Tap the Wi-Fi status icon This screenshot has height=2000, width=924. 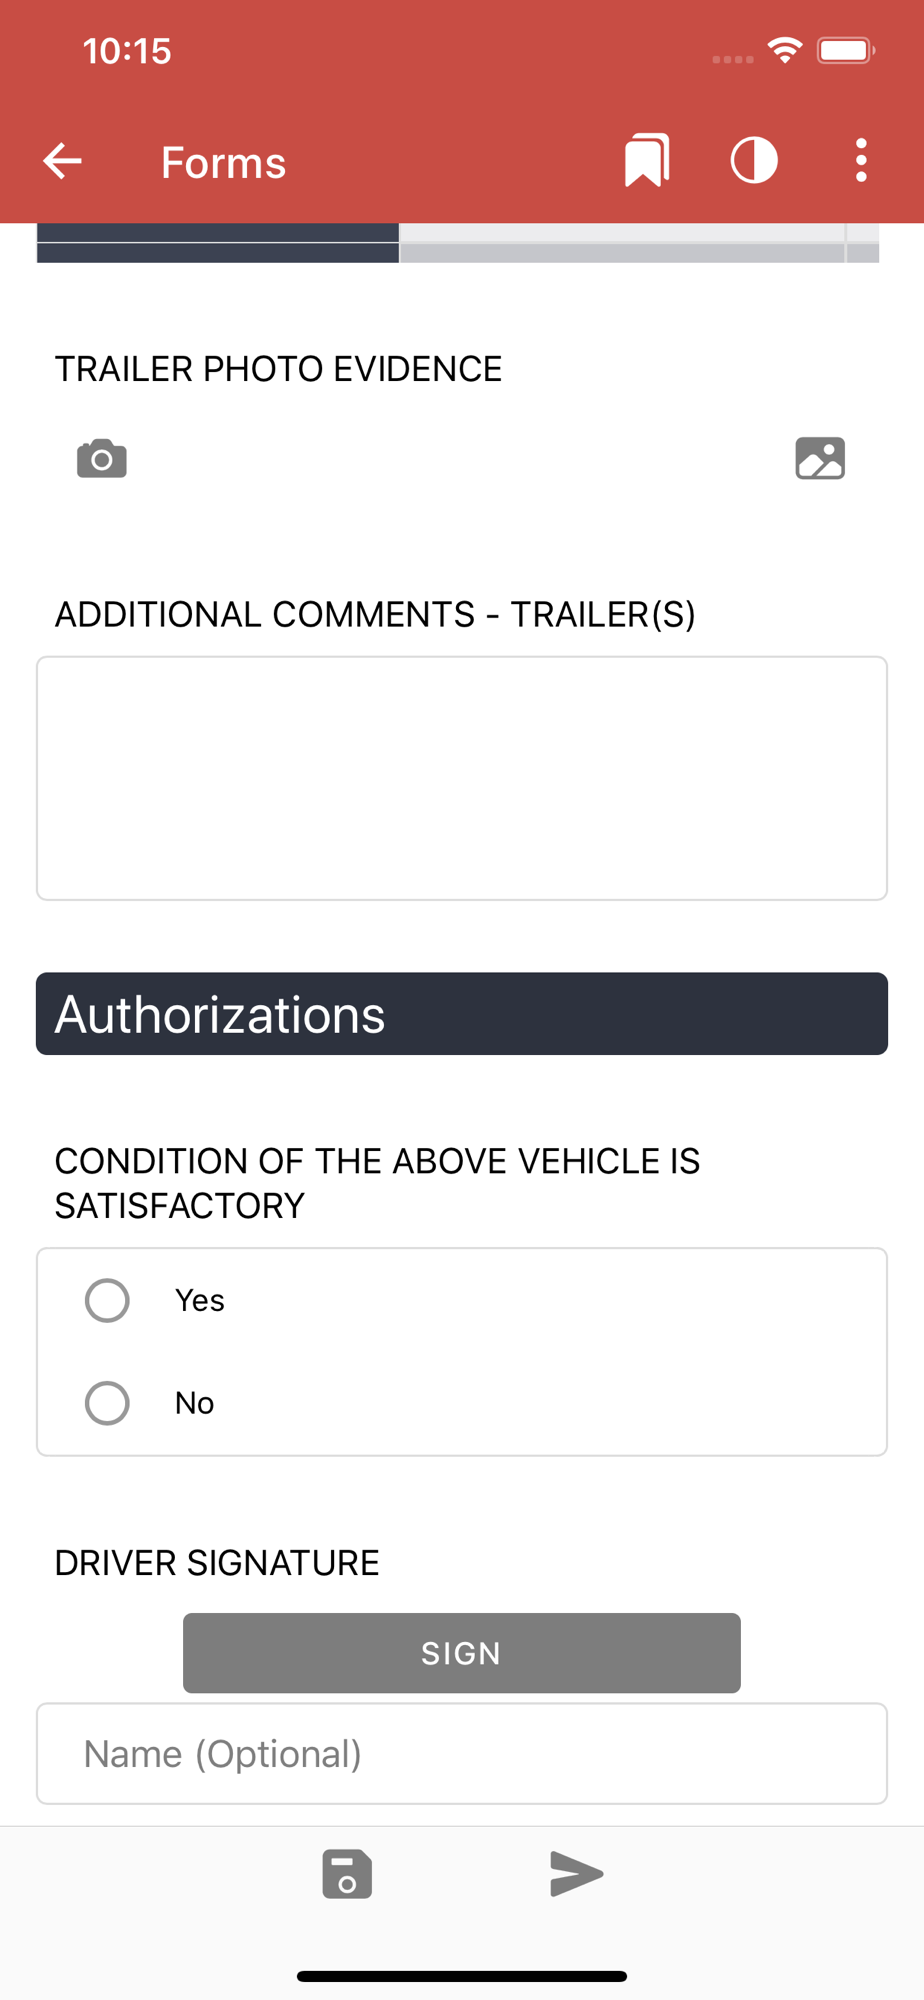[785, 50]
